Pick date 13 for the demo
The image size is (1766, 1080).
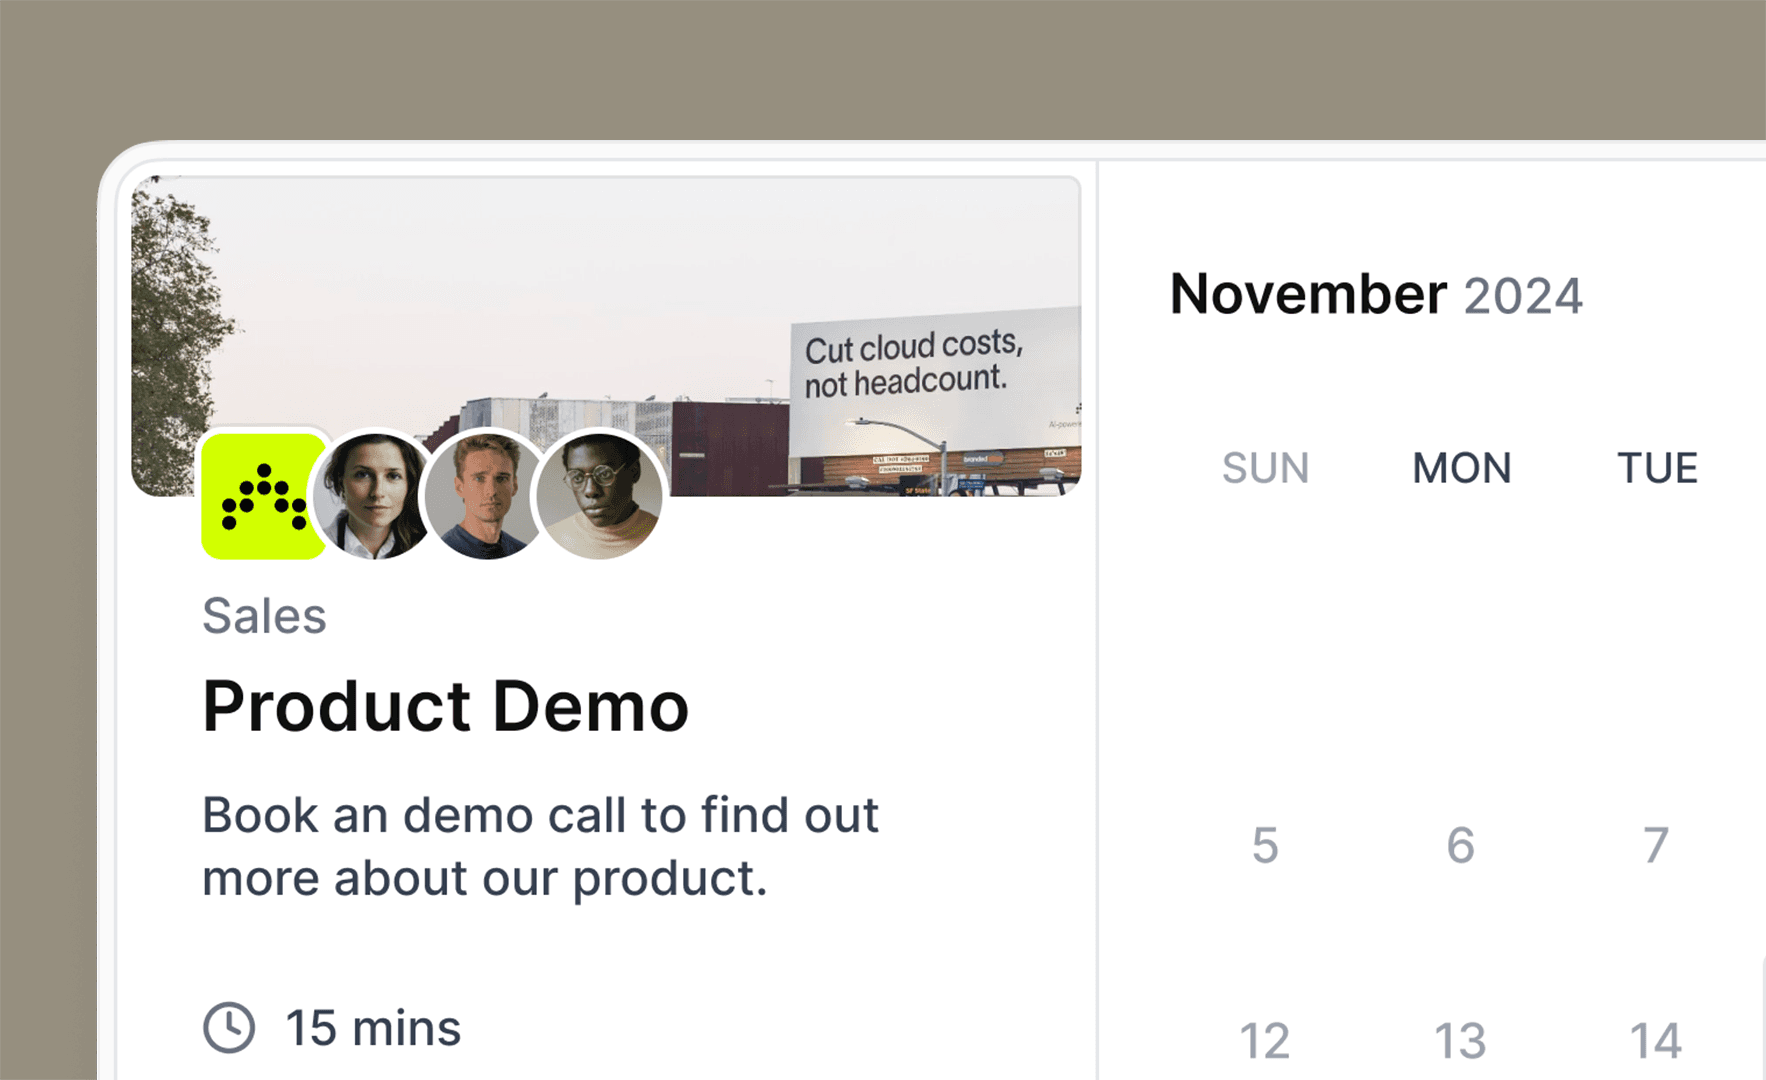click(x=1459, y=1038)
